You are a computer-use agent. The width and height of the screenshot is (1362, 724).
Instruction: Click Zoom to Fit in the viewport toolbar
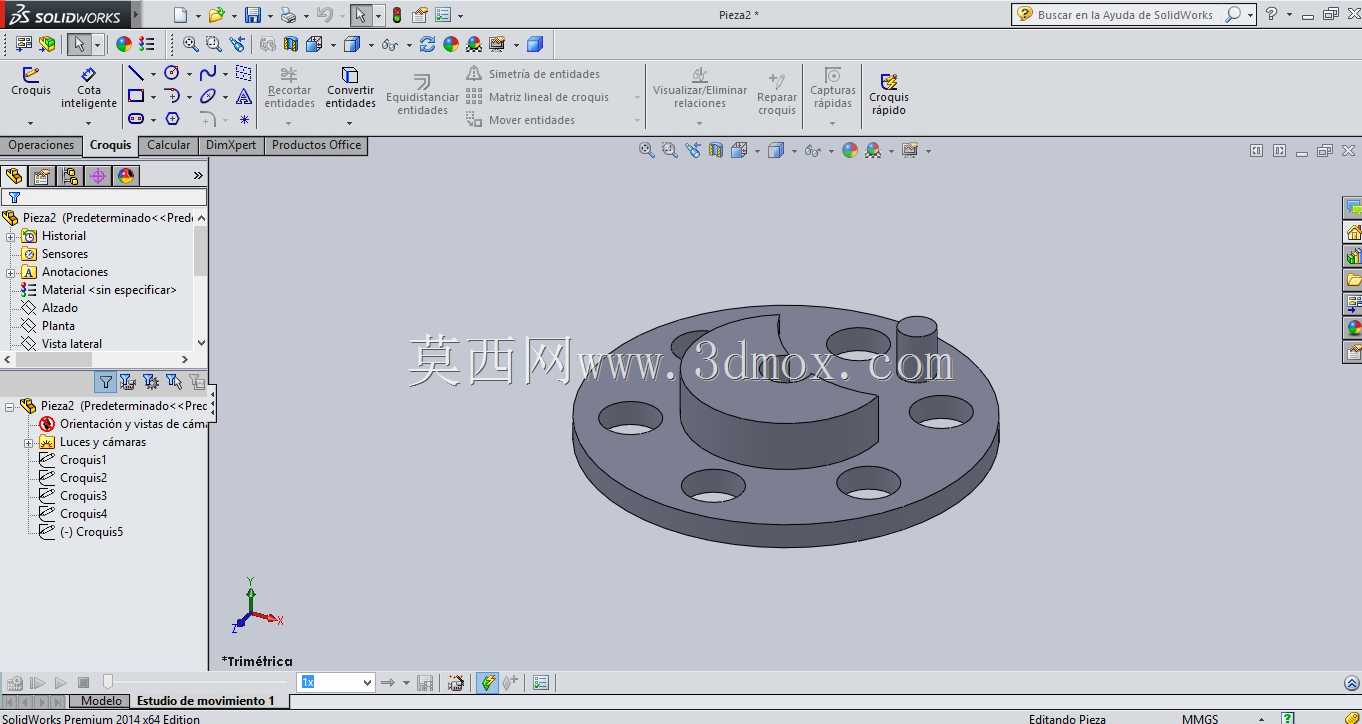click(647, 150)
